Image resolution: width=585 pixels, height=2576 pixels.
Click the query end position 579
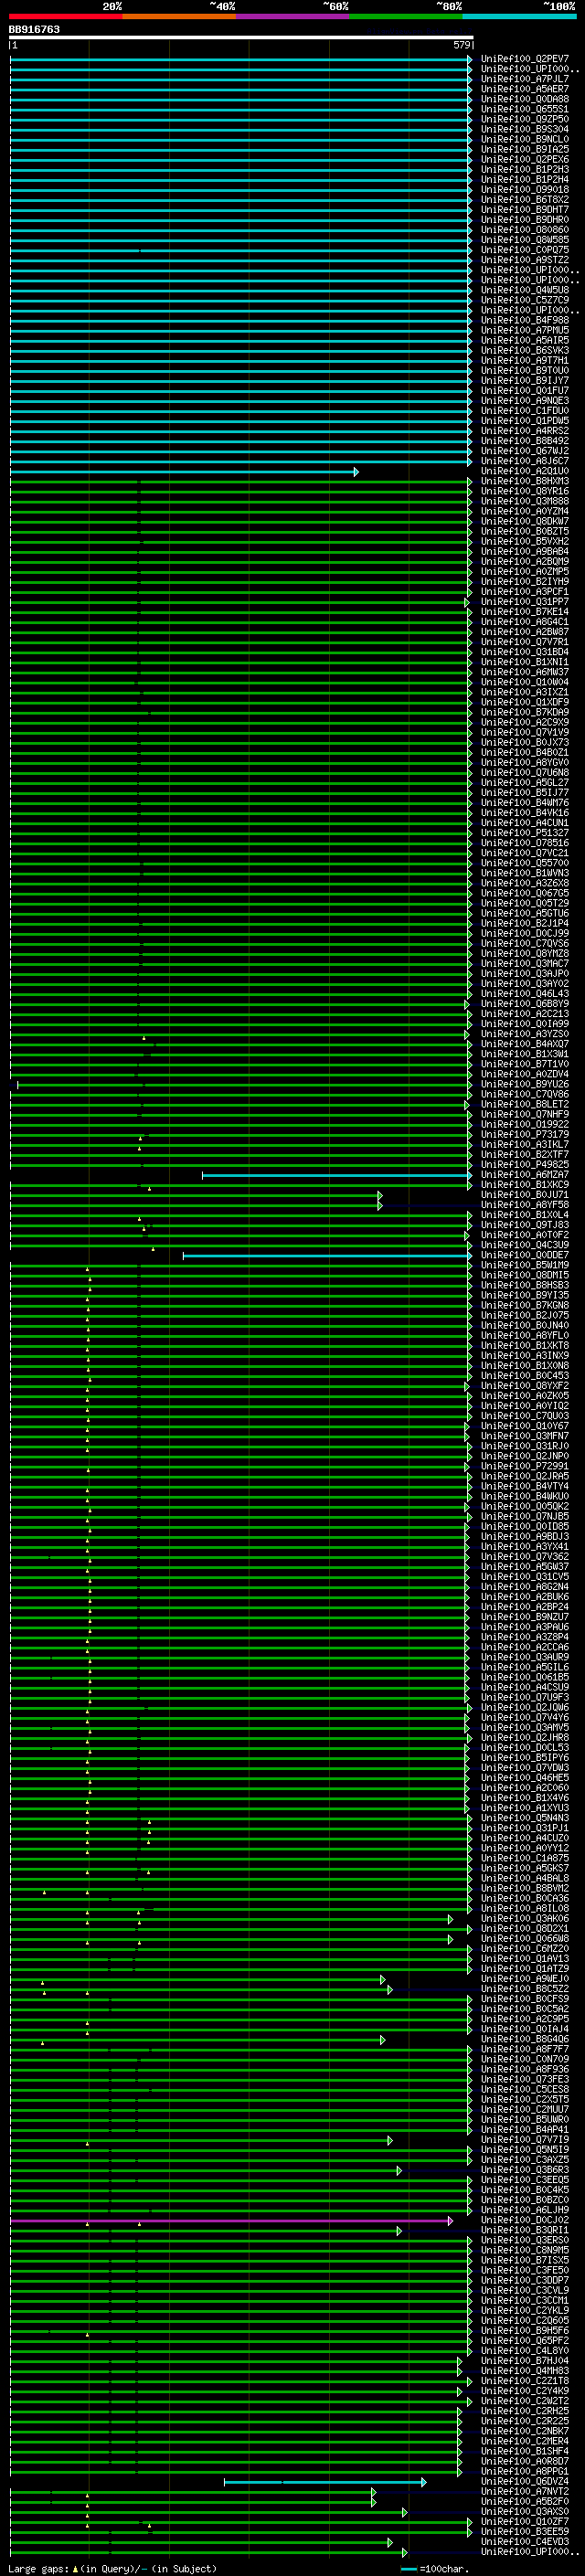coord(462,45)
